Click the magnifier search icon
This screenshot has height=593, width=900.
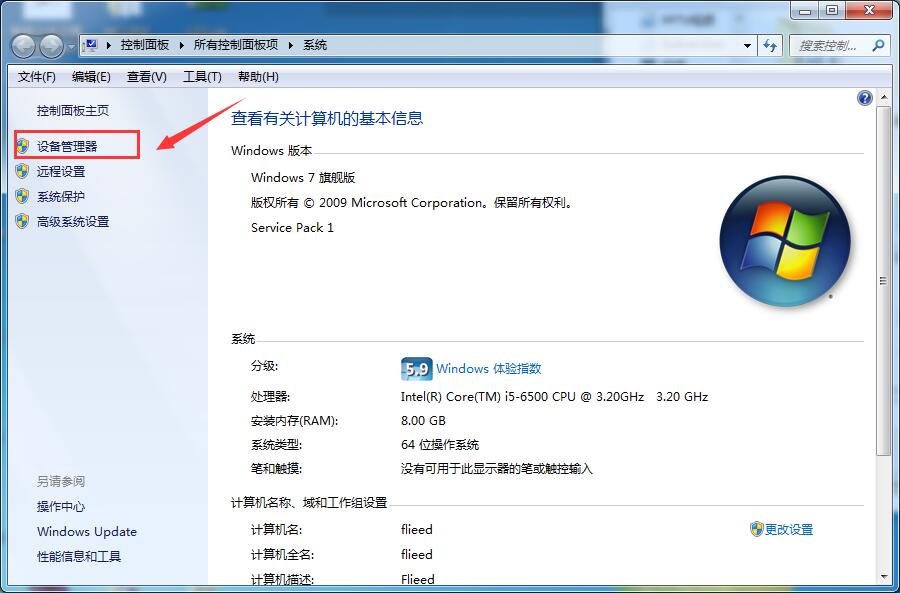pos(878,45)
